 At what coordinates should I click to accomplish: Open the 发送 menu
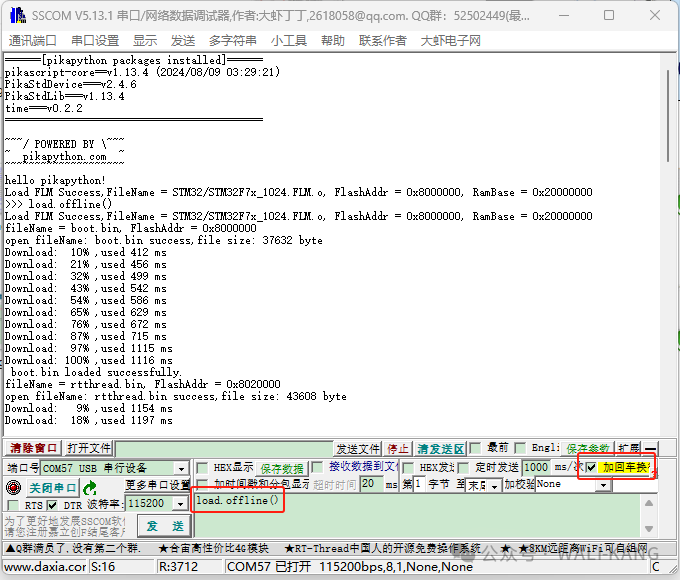(x=183, y=41)
